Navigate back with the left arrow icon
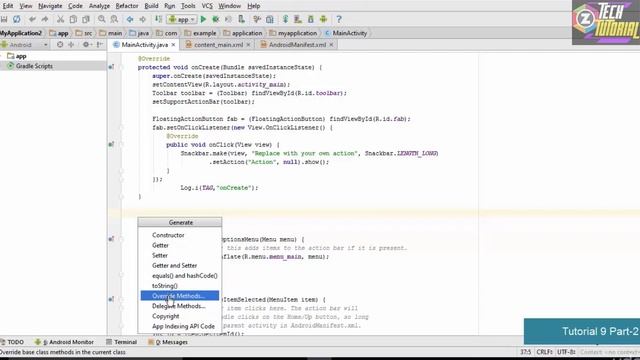This screenshot has width=640, height=360. [x=130, y=19]
